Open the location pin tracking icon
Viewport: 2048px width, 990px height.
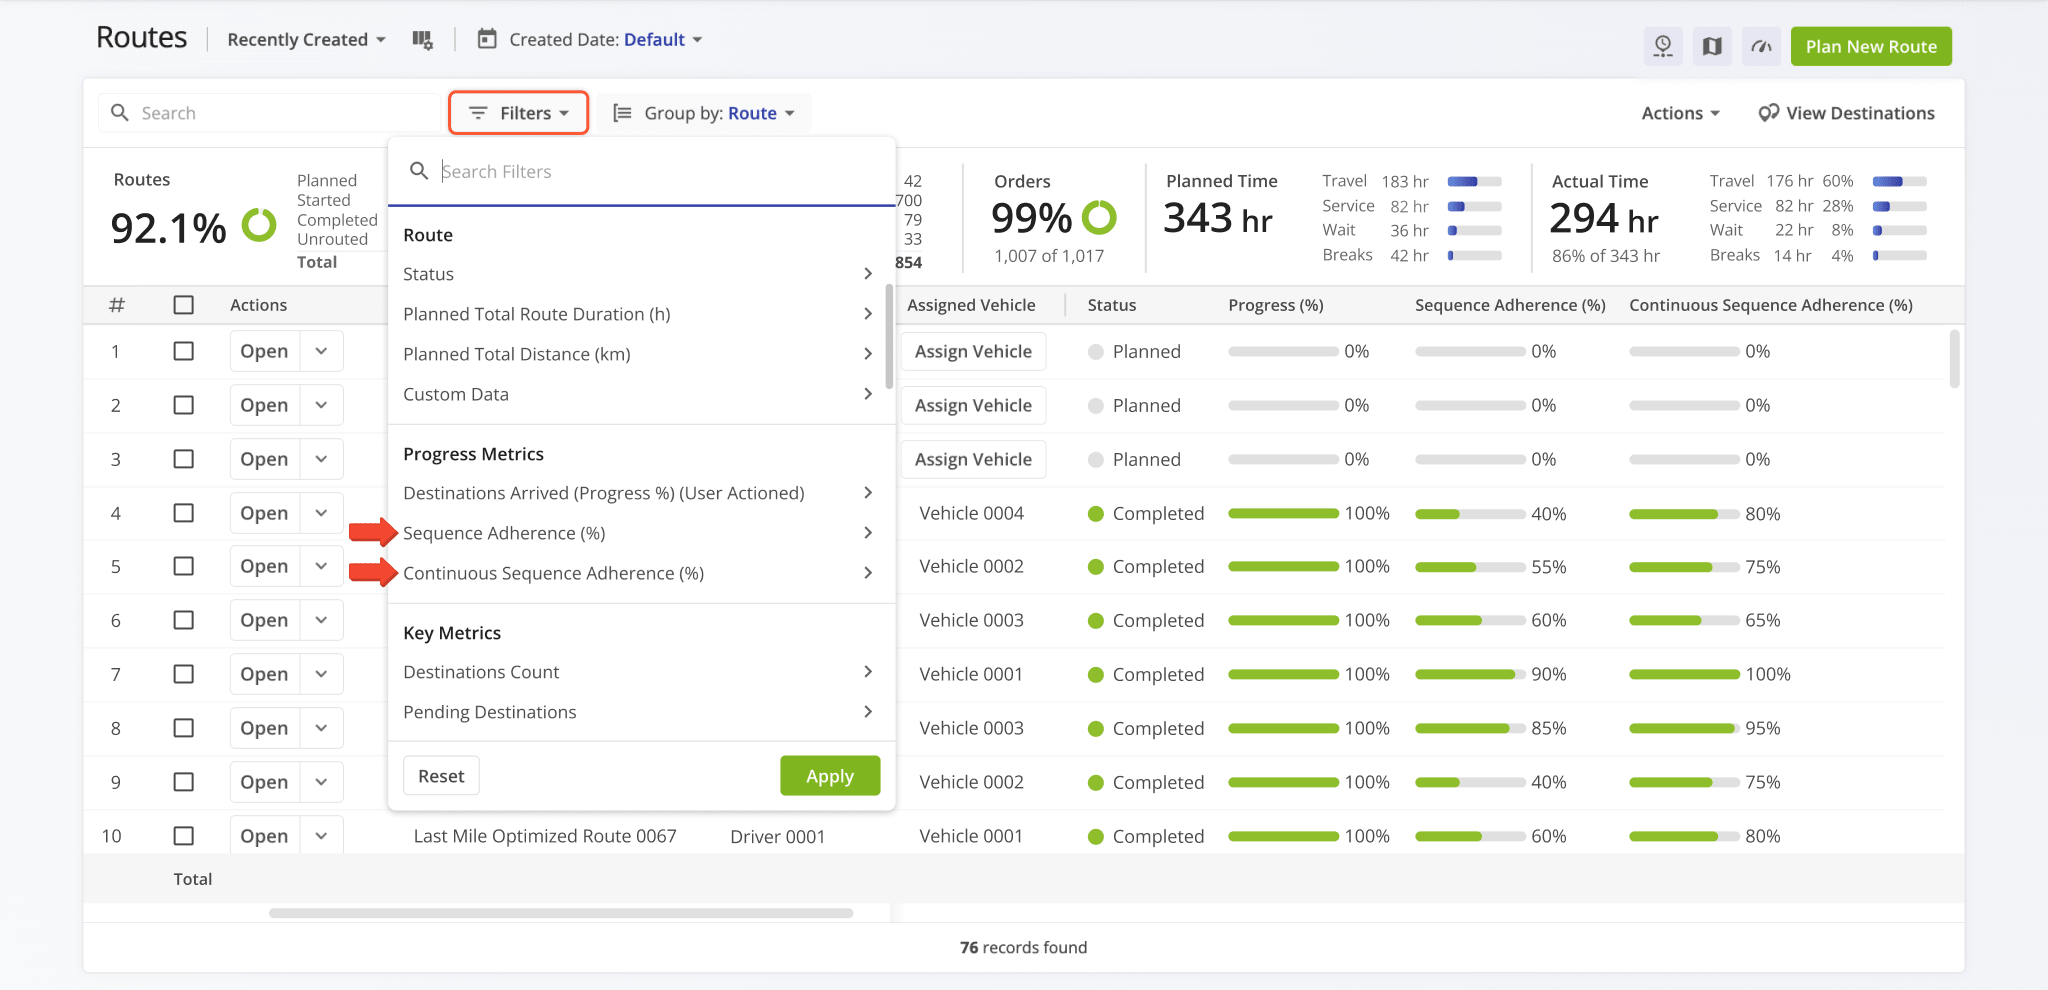[x=1663, y=46]
